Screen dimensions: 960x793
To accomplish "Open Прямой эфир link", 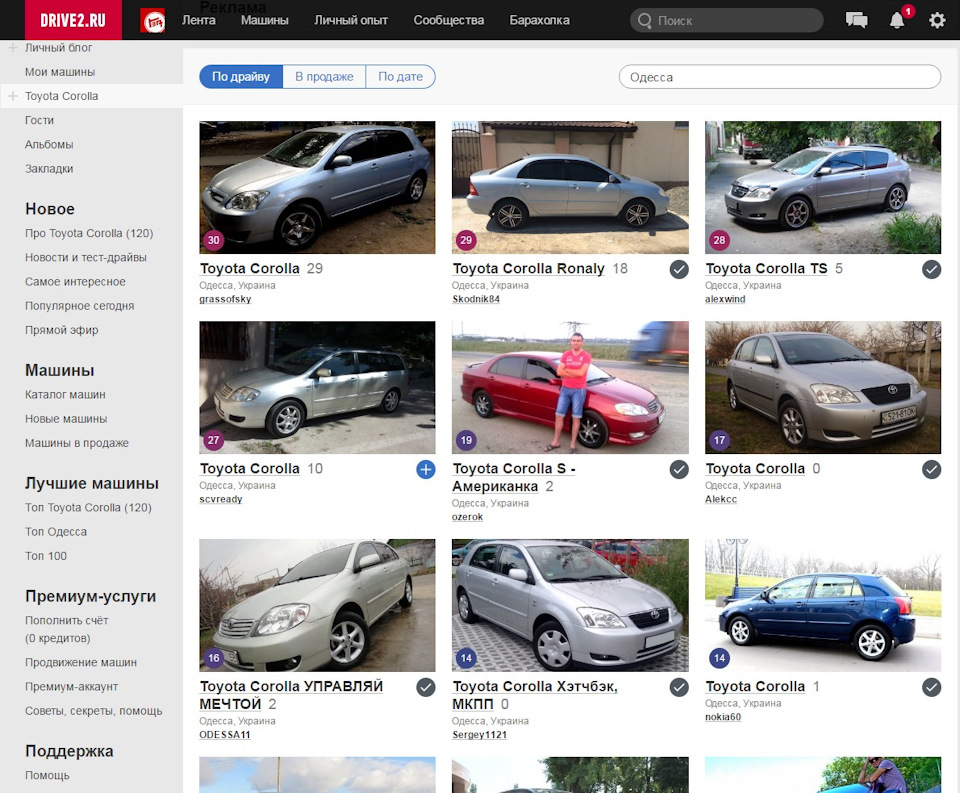I will [x=61, y=330].
